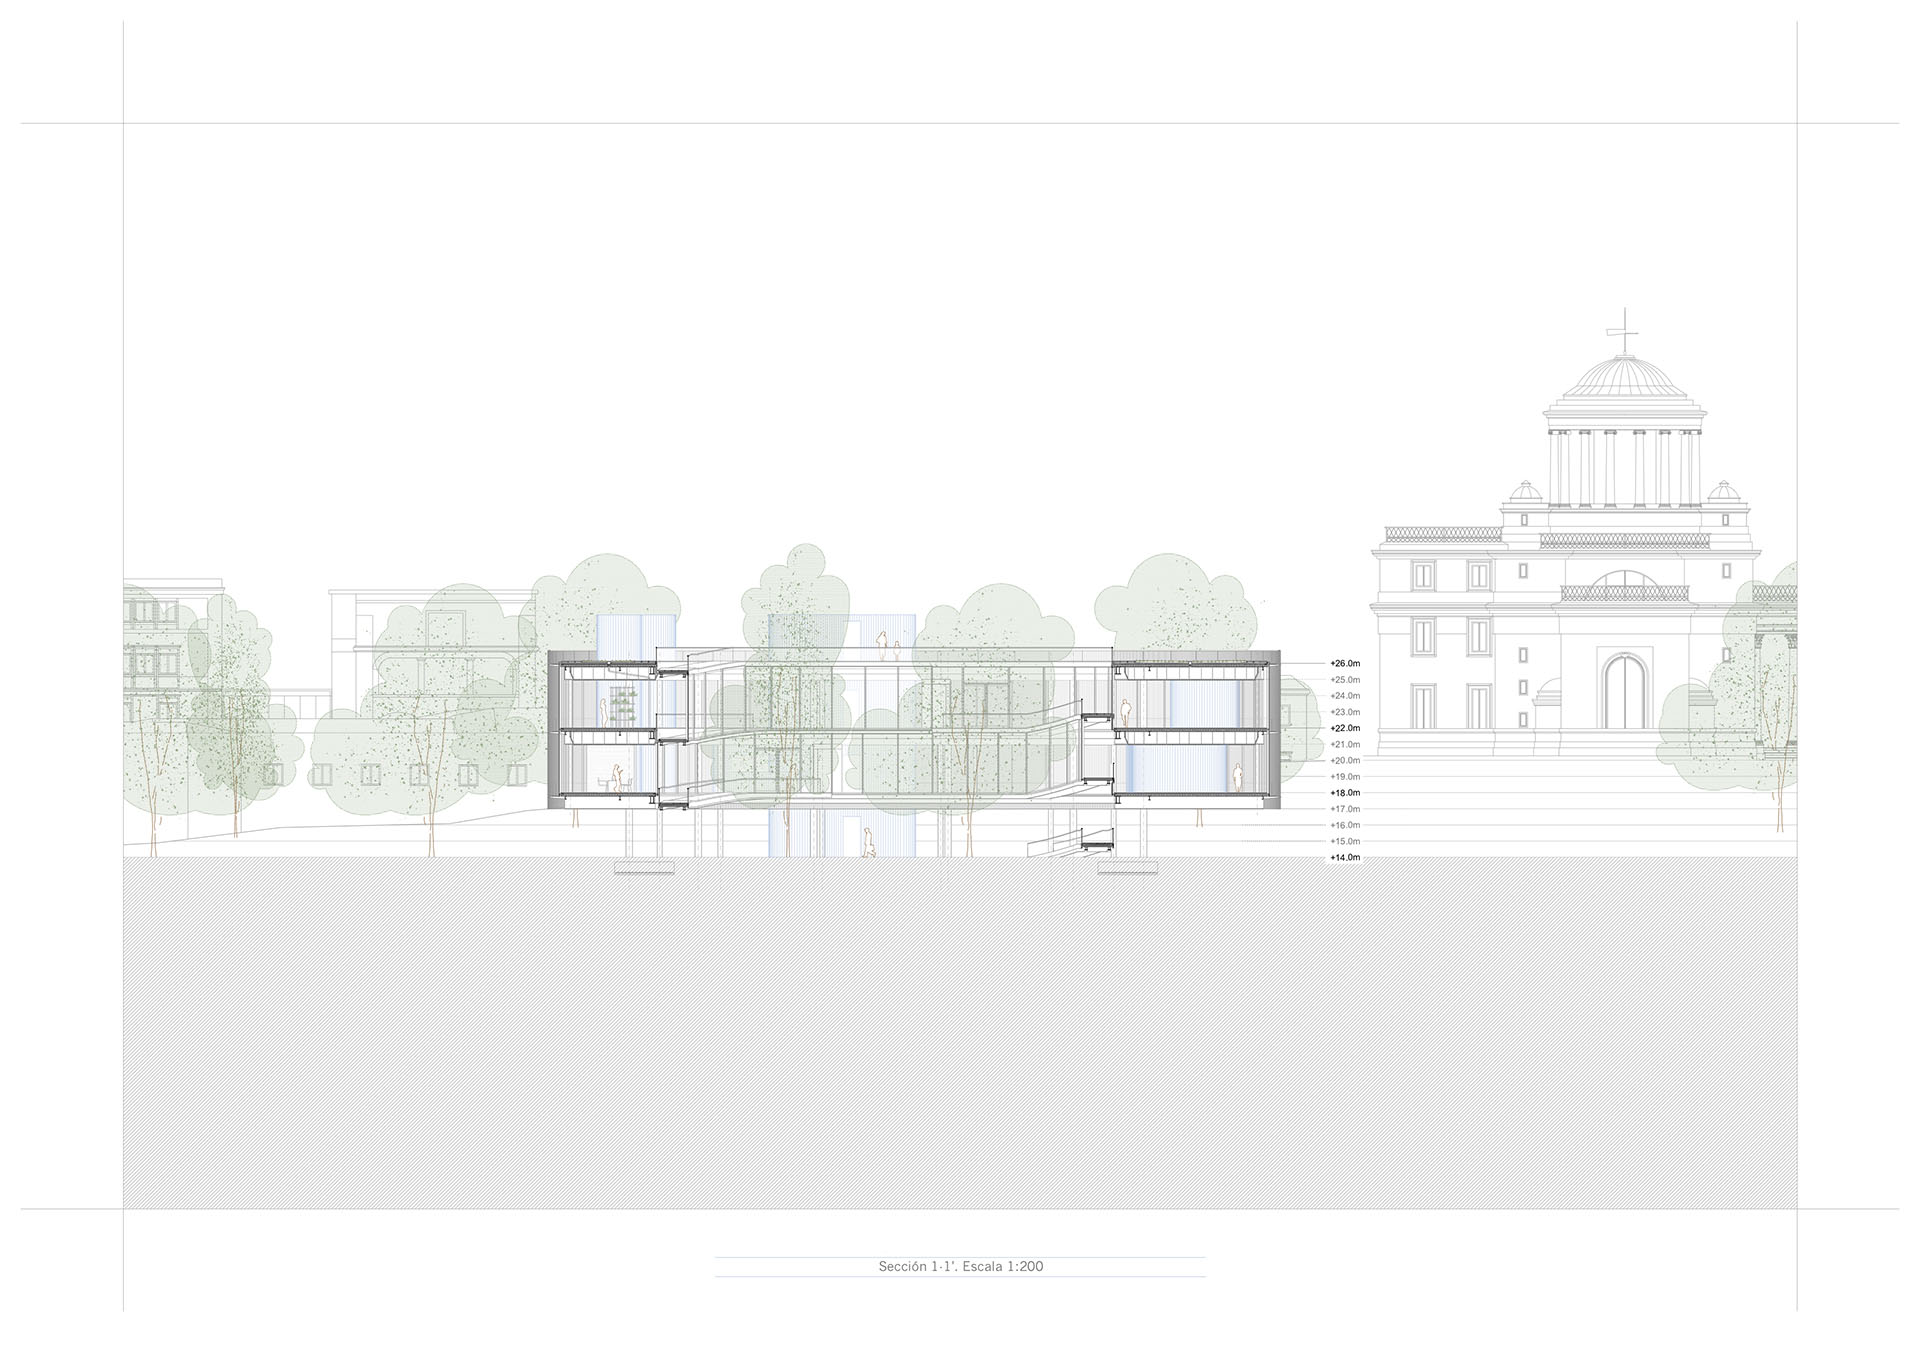Click the +24.0m elevation marker text
The height and width of the screenshot is (1358, 1920).
click(x=1345, y=696)
